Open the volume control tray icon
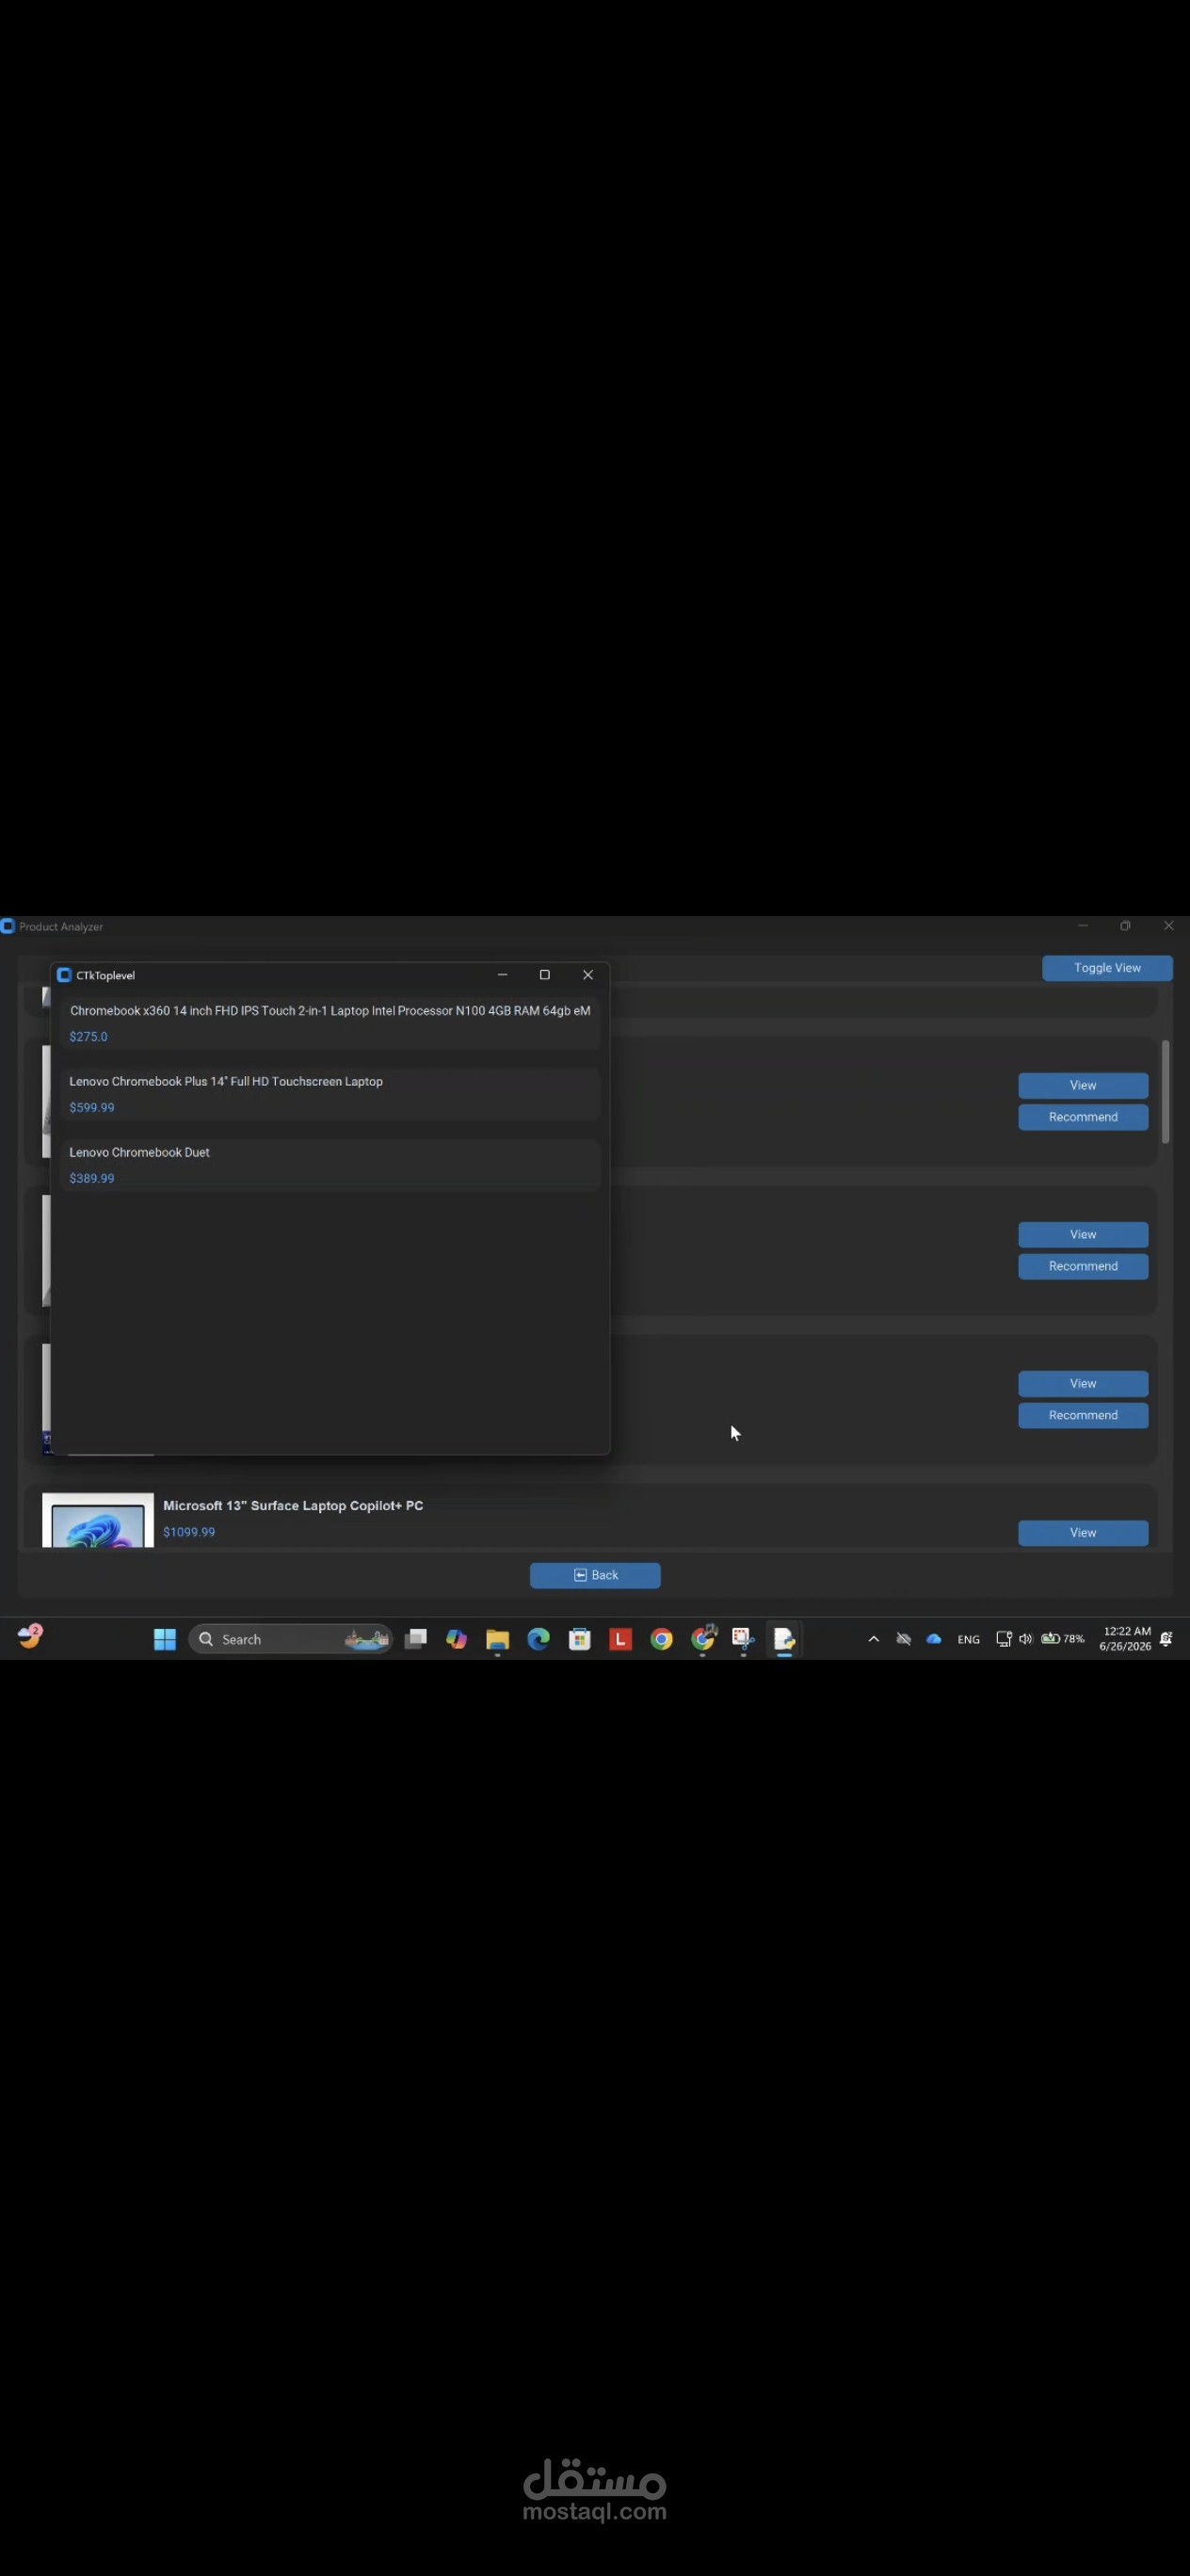Image resolution: width=1190 pixels, height=2576 pixels. 1026,1639
